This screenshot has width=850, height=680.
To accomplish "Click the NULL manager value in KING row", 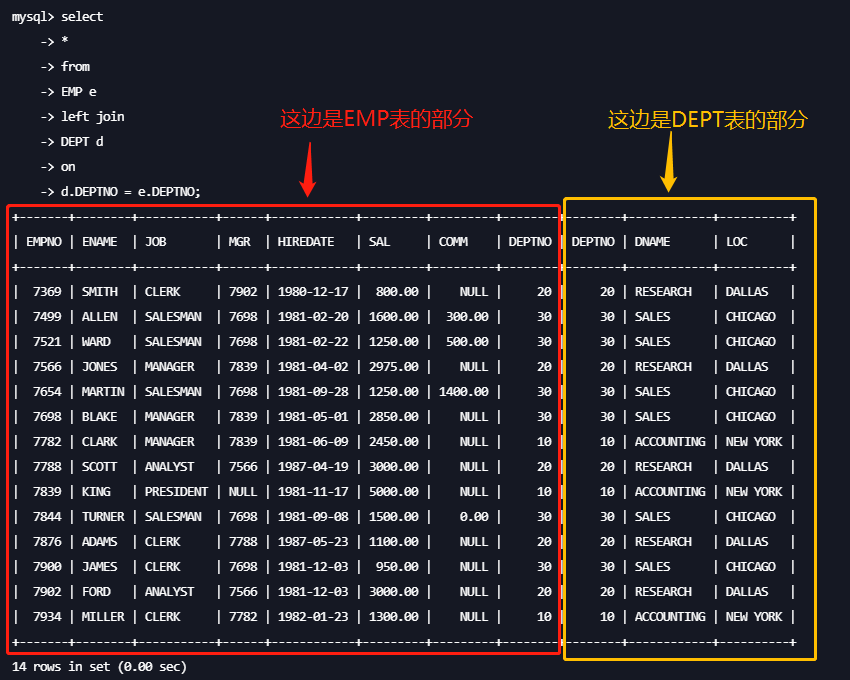I will [242, 492].
